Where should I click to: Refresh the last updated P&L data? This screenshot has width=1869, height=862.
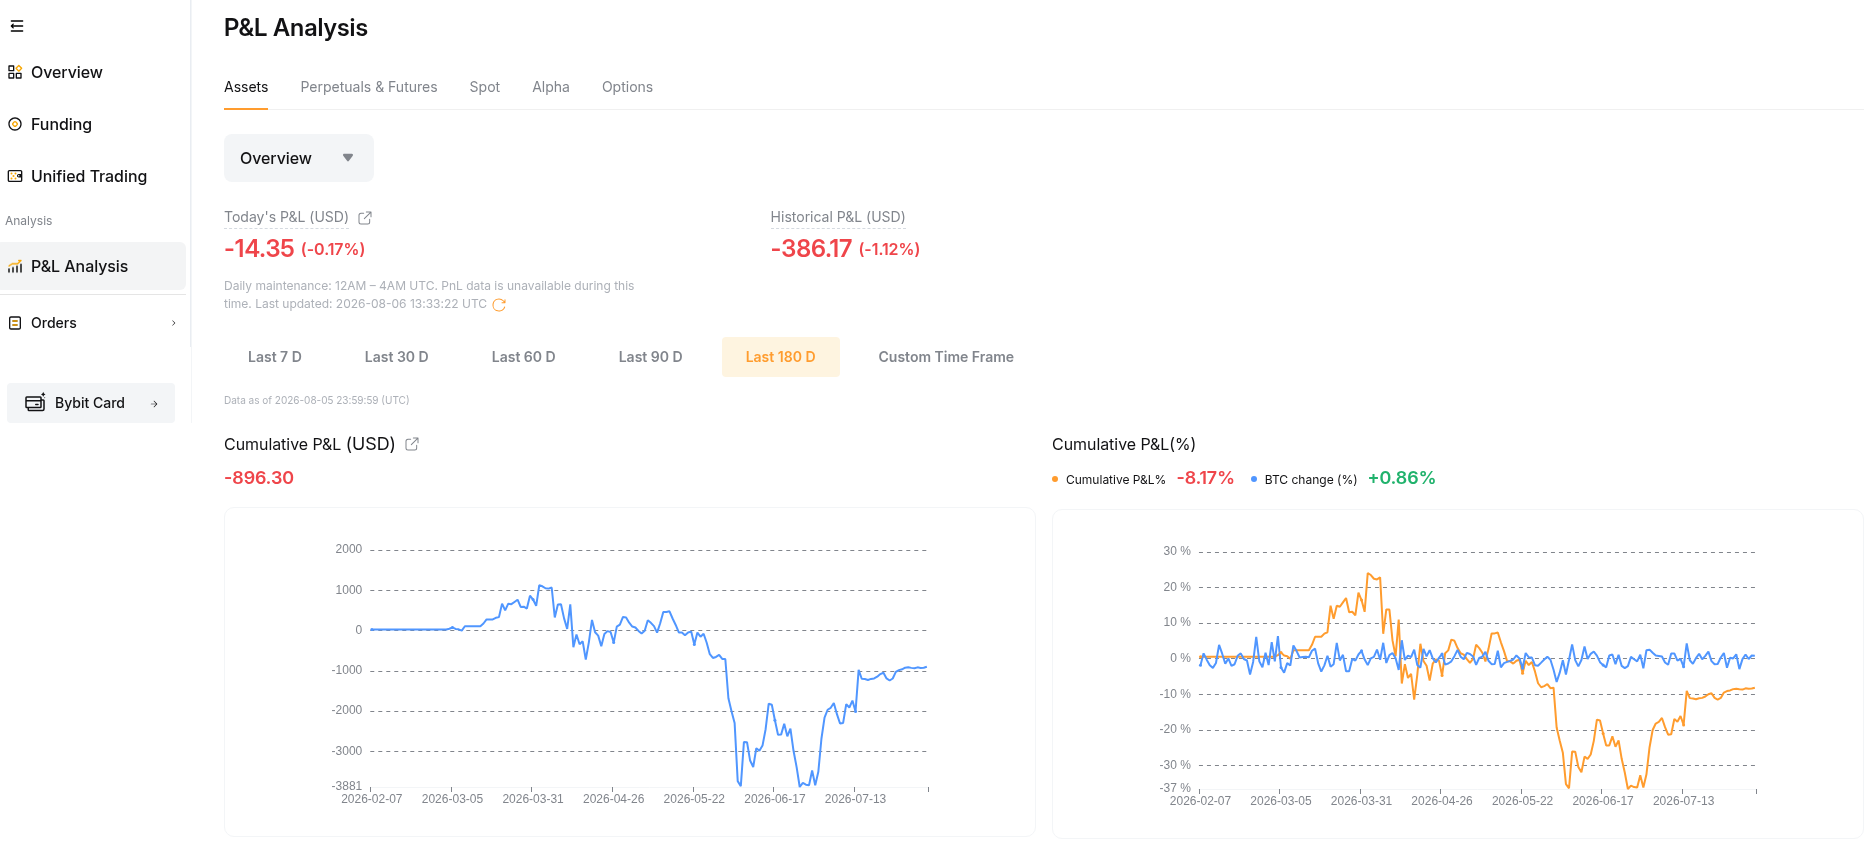(x=499, y=305)
